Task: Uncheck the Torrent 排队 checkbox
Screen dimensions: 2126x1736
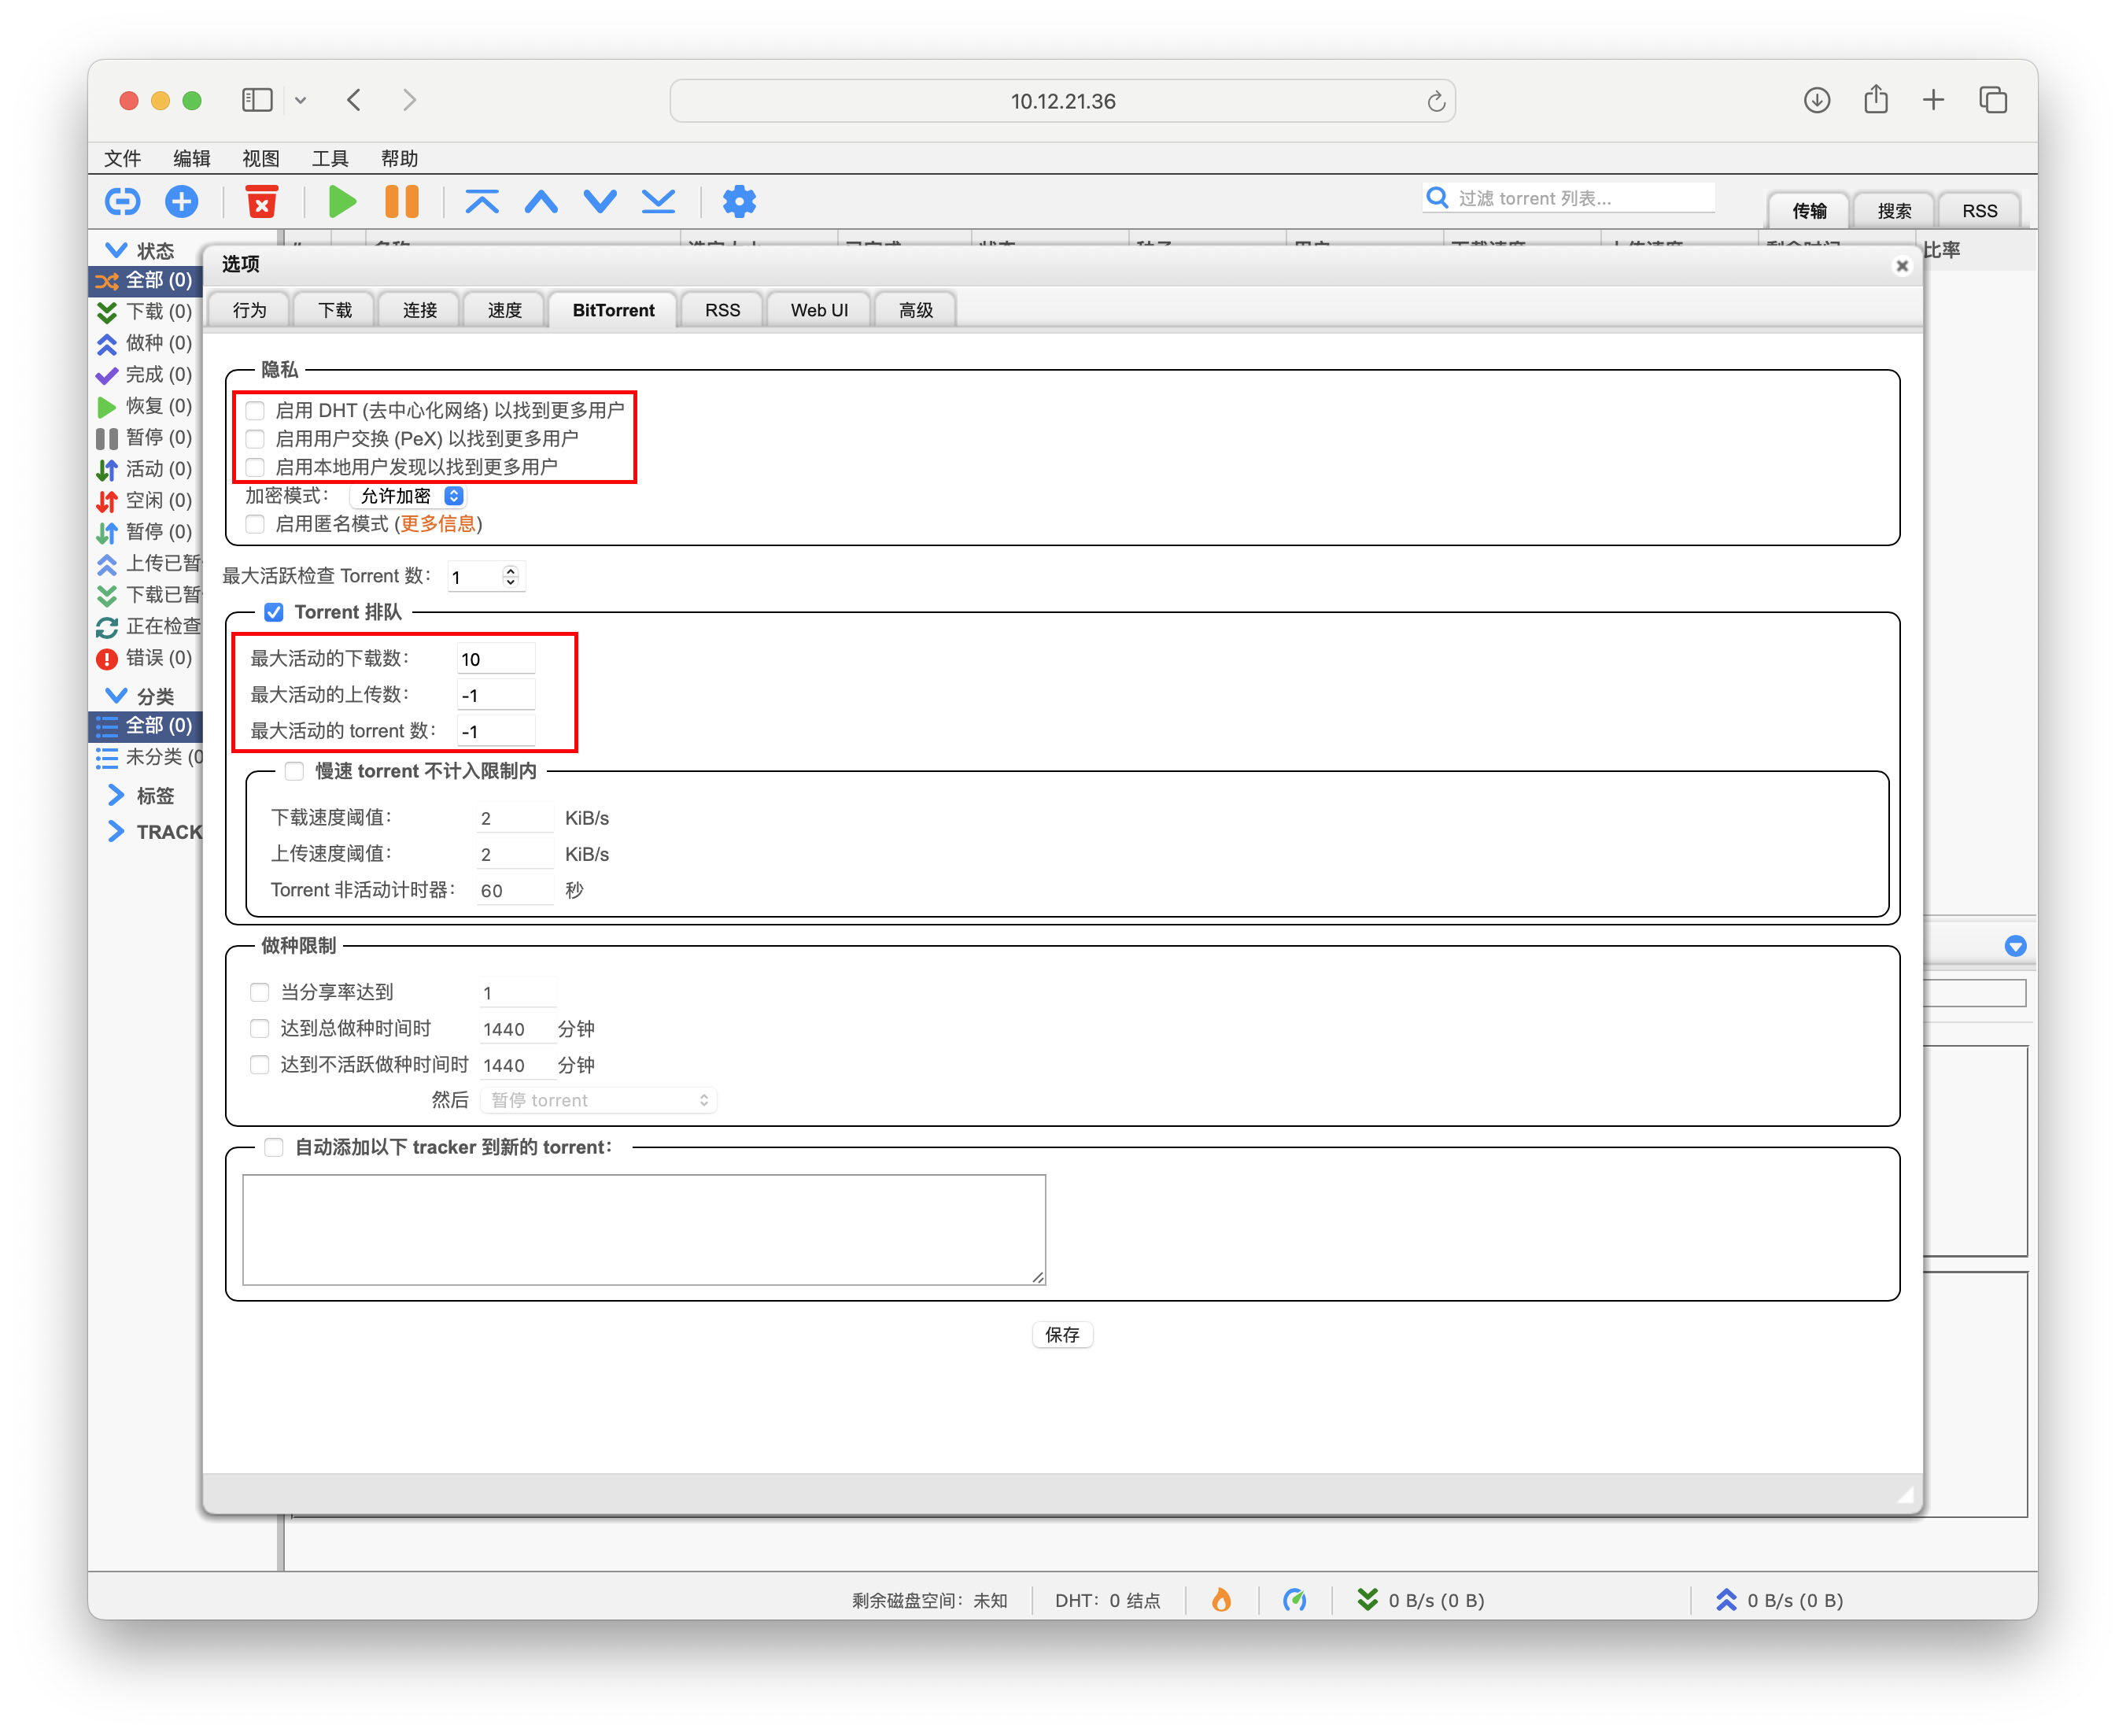Action: coord(274,612)
